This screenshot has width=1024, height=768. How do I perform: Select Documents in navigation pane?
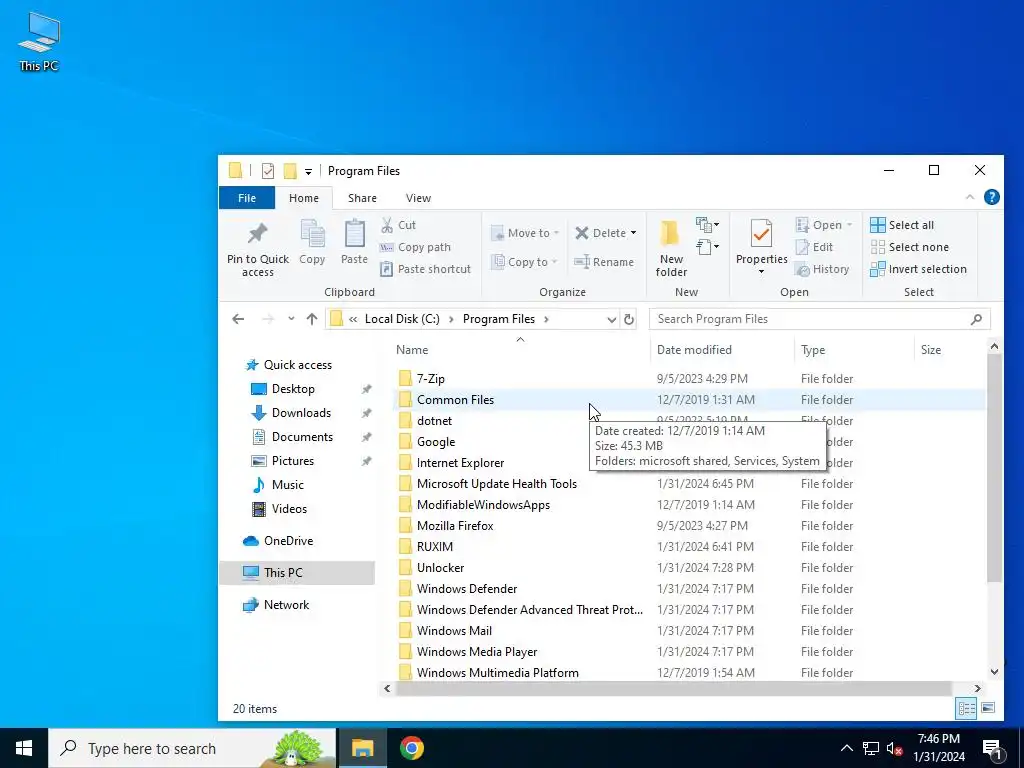(302, 437)
